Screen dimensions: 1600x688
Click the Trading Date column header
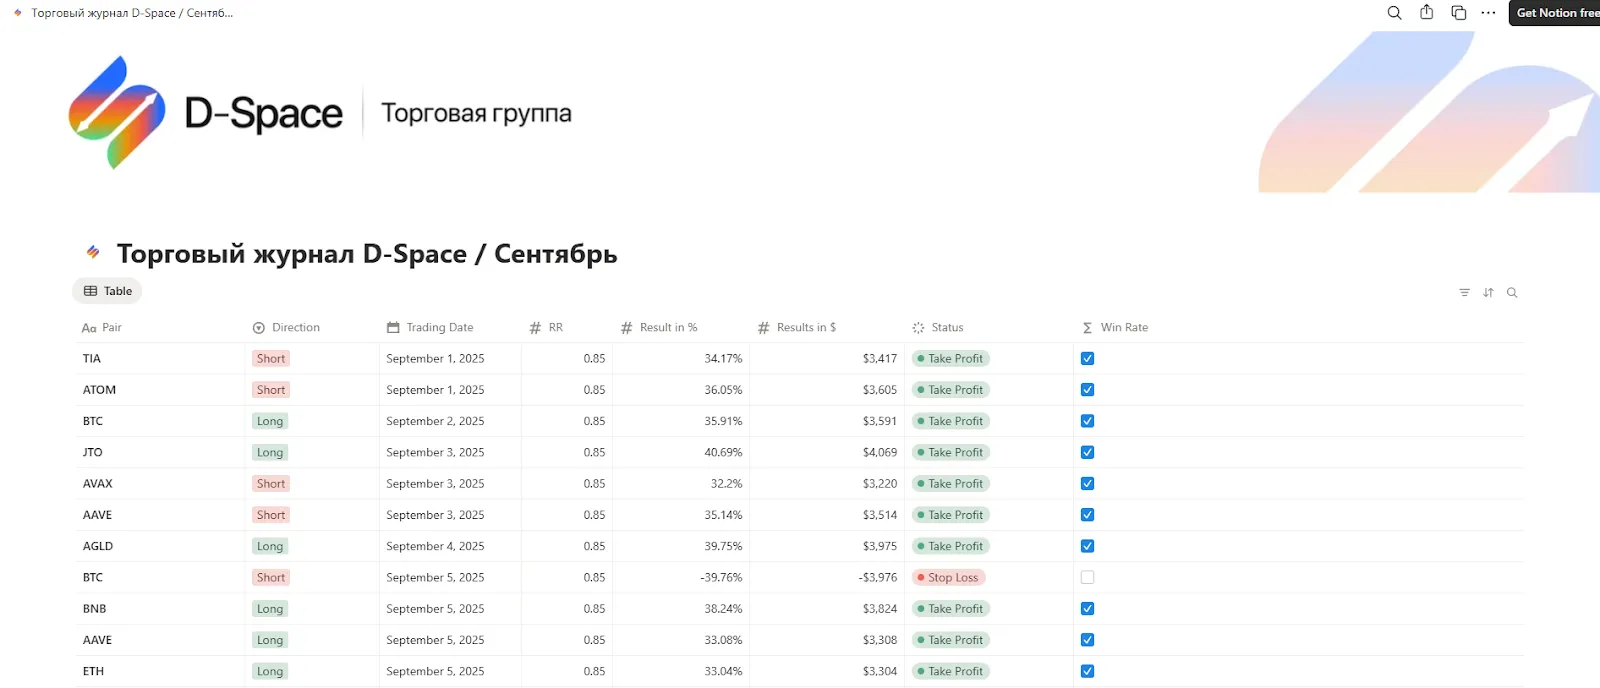point(430,327)
